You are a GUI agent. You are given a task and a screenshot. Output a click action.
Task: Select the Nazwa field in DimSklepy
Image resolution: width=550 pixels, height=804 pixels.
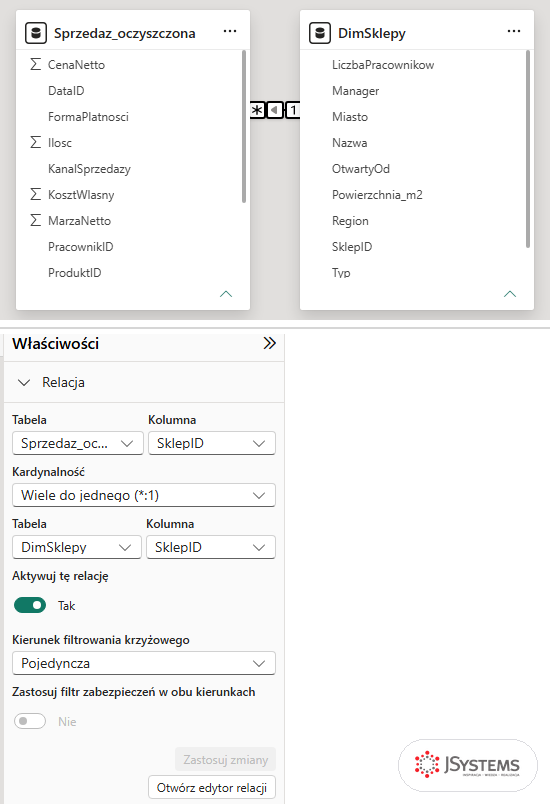point(349,143)
